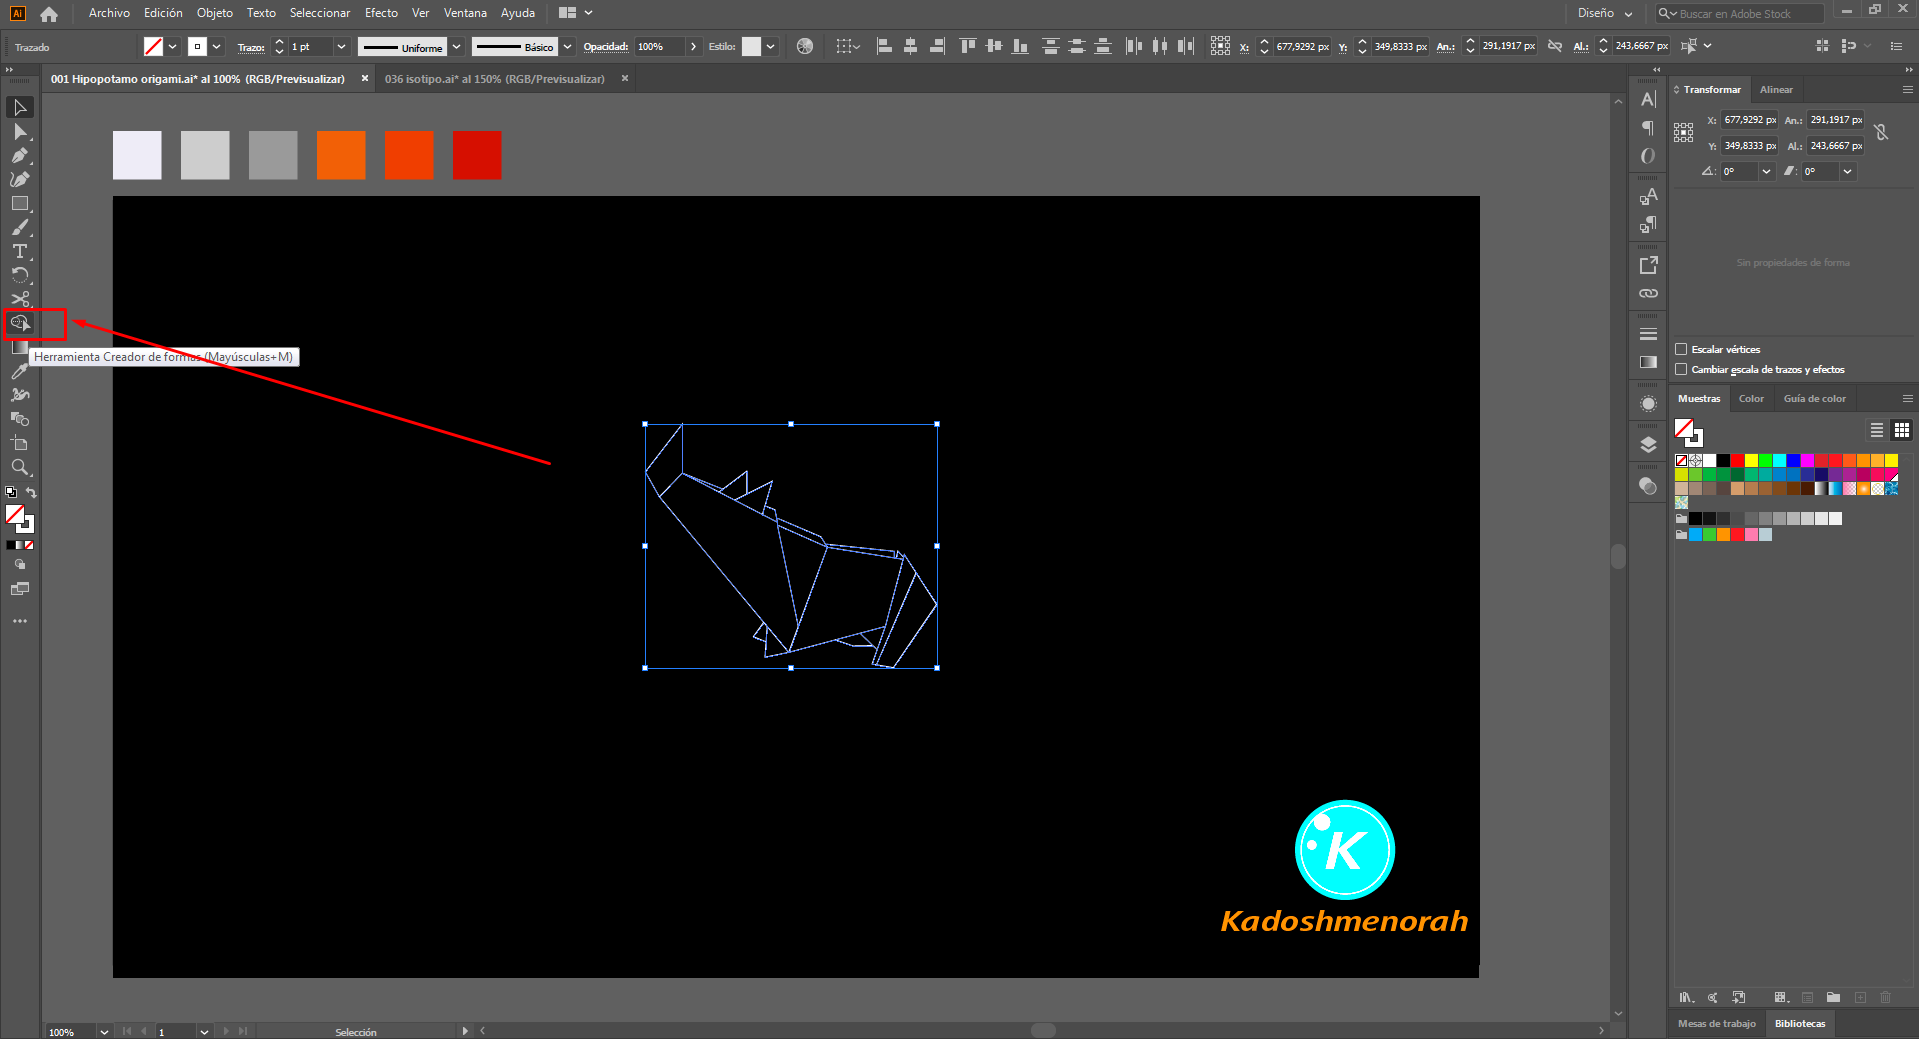Open the Layers panel icon
This screenshot has height=1039, width=1919.
point(1648,445)
